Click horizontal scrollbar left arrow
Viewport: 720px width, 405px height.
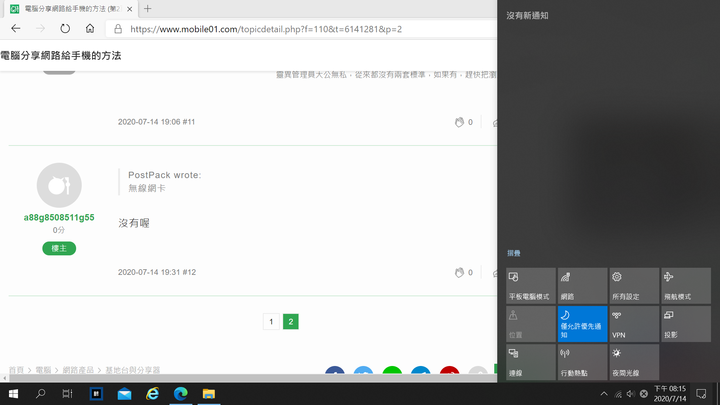point(4,378)
